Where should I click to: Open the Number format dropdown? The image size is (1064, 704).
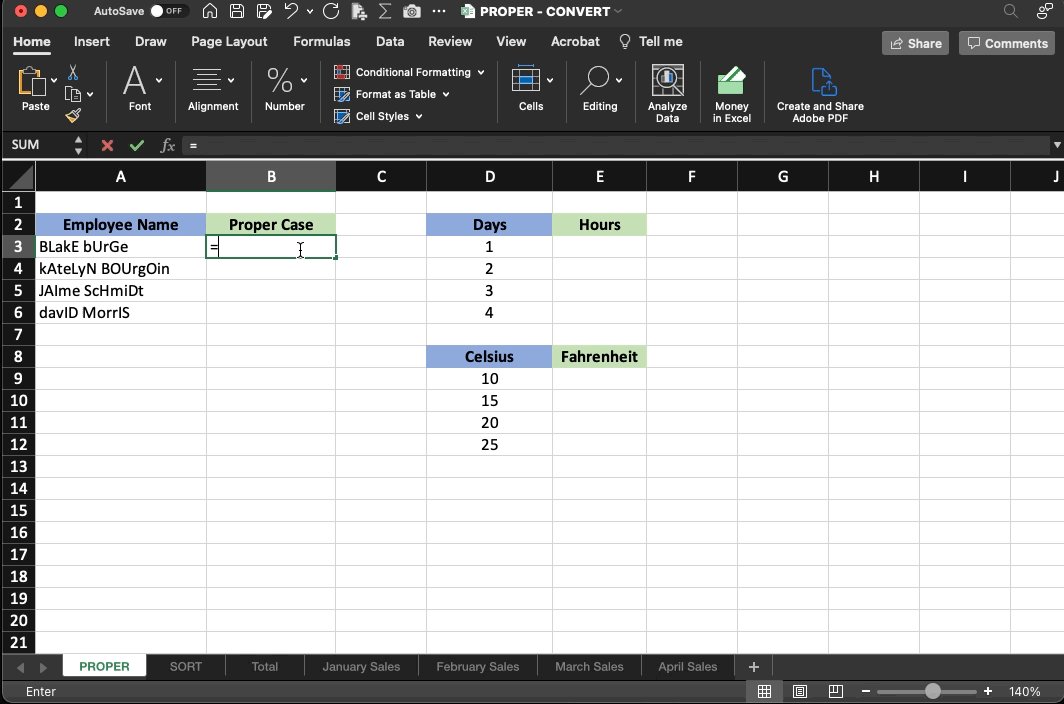[x=303, y=80]
